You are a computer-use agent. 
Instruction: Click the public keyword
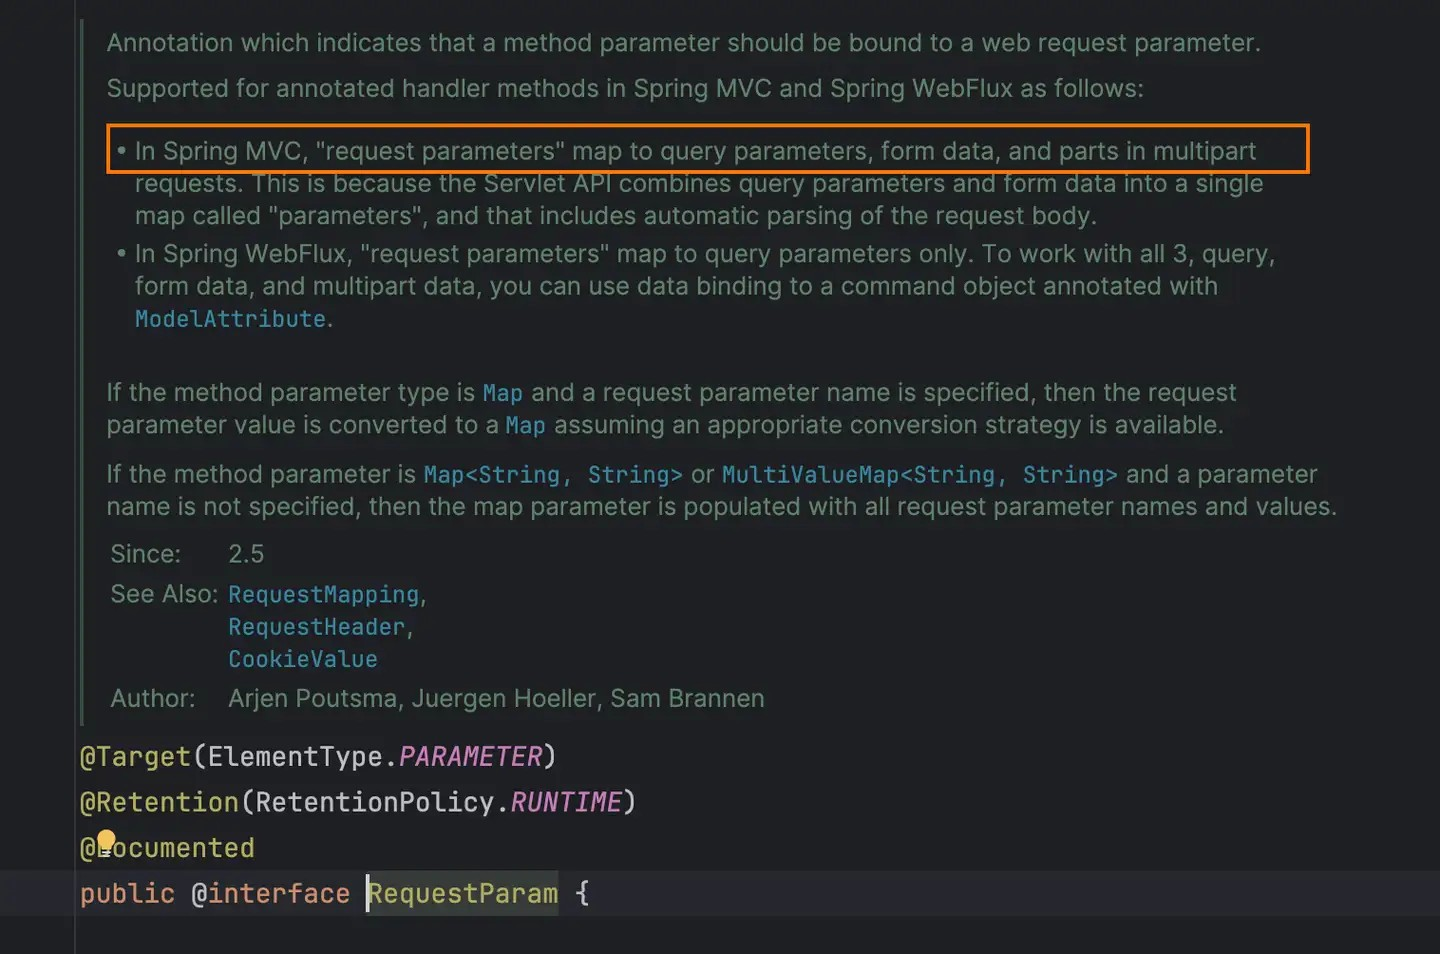coord(127,894)
